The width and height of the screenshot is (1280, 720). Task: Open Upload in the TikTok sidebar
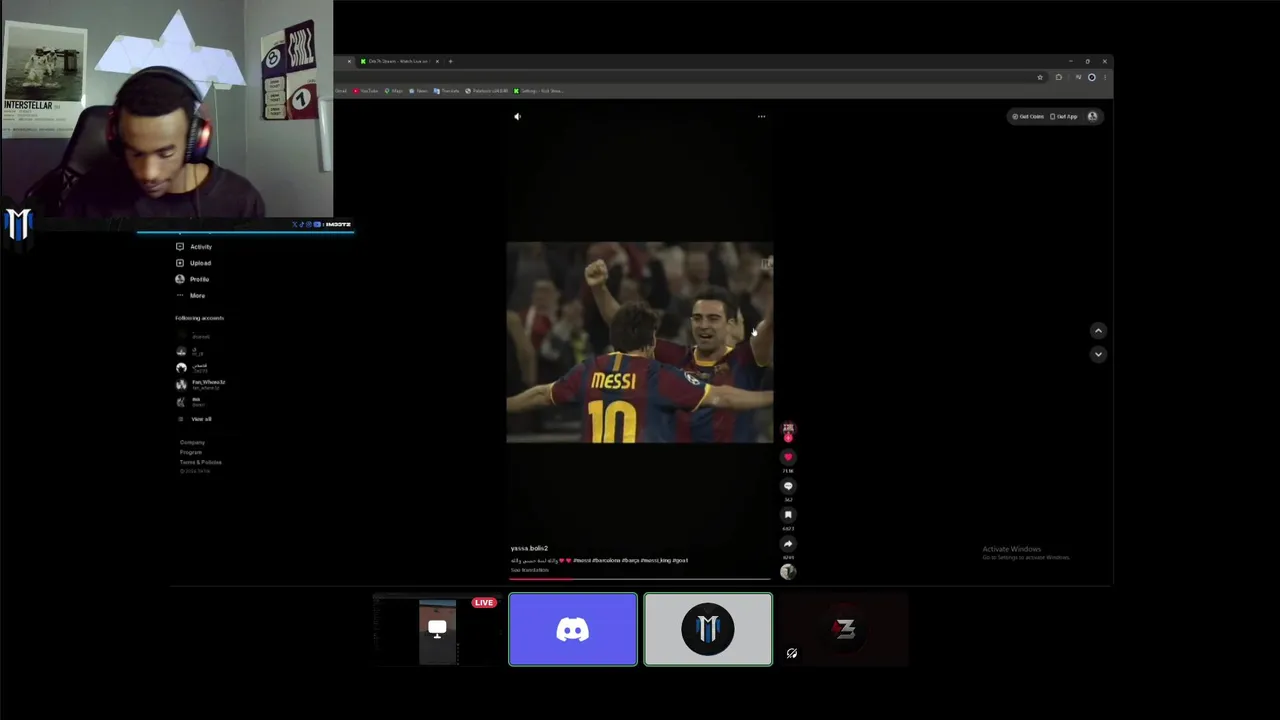[194, 263]
